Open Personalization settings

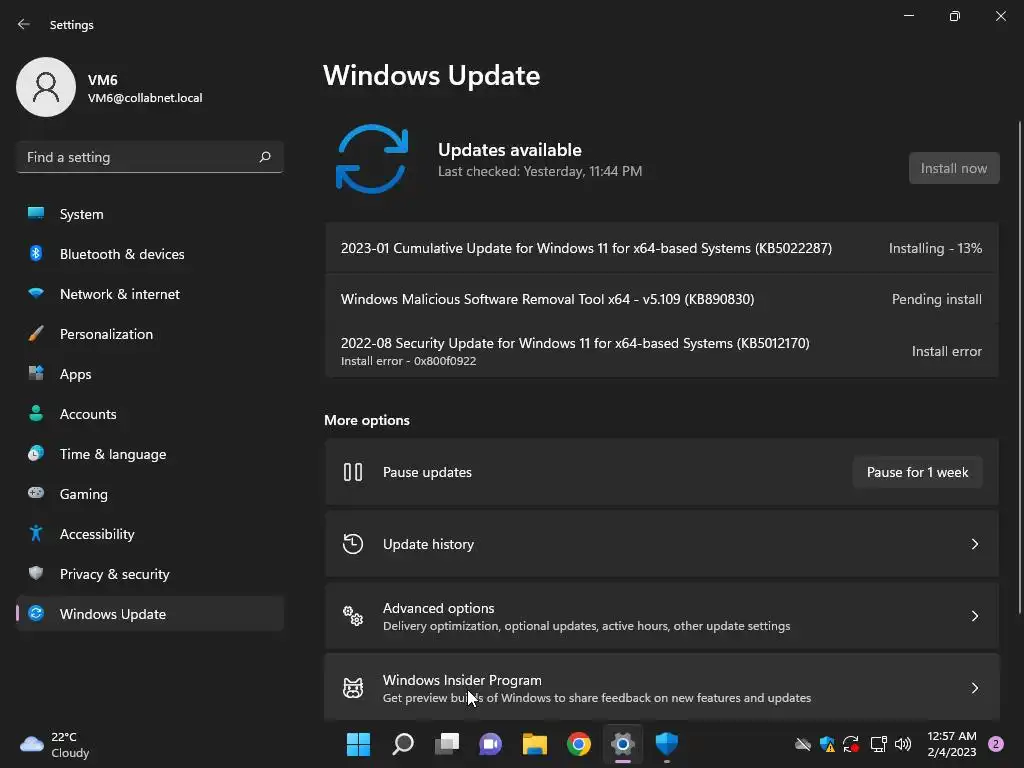tap(150, 334)
